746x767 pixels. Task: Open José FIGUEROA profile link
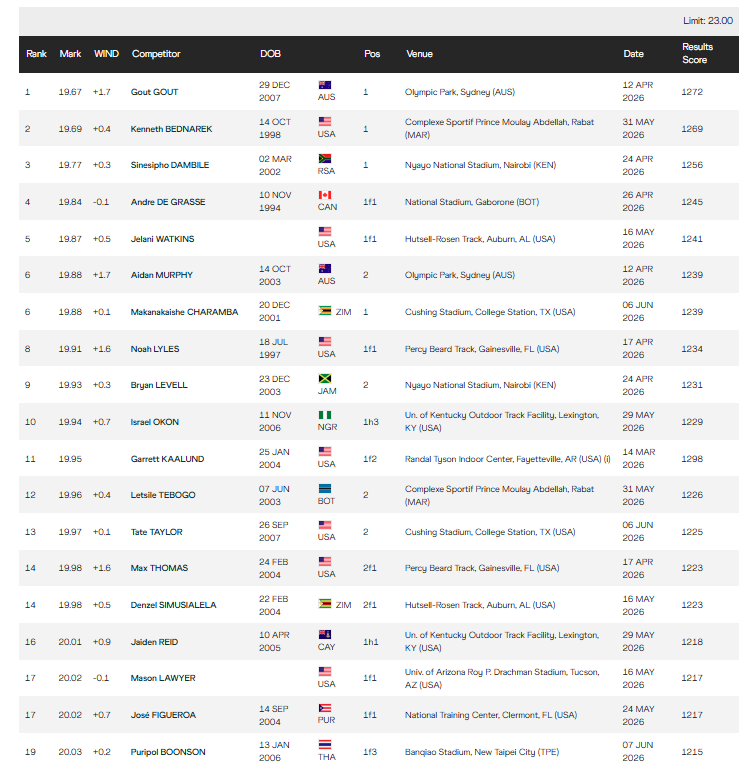[163, 715]
